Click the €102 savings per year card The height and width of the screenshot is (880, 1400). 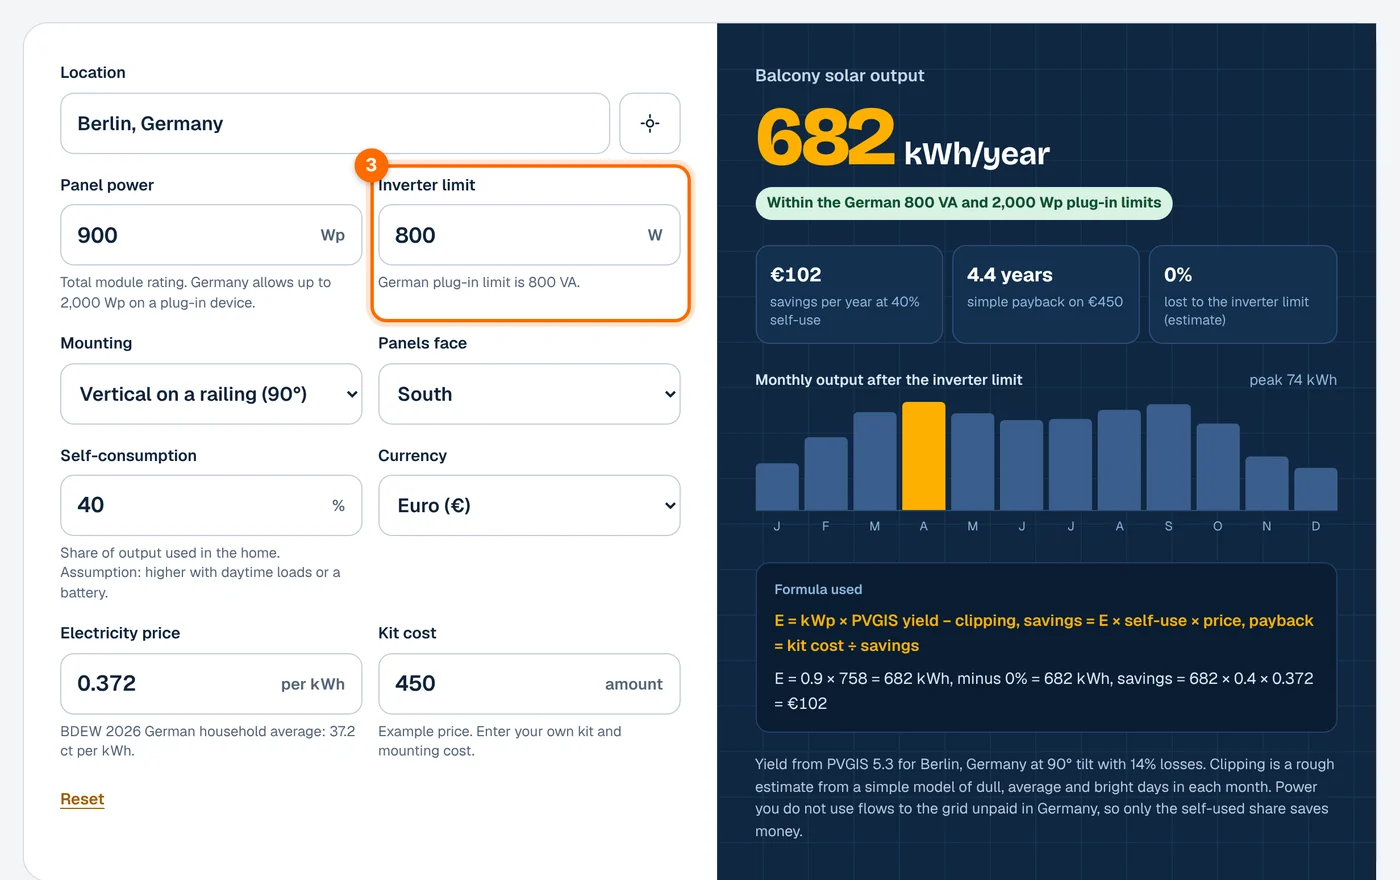(x=849, y=294)
